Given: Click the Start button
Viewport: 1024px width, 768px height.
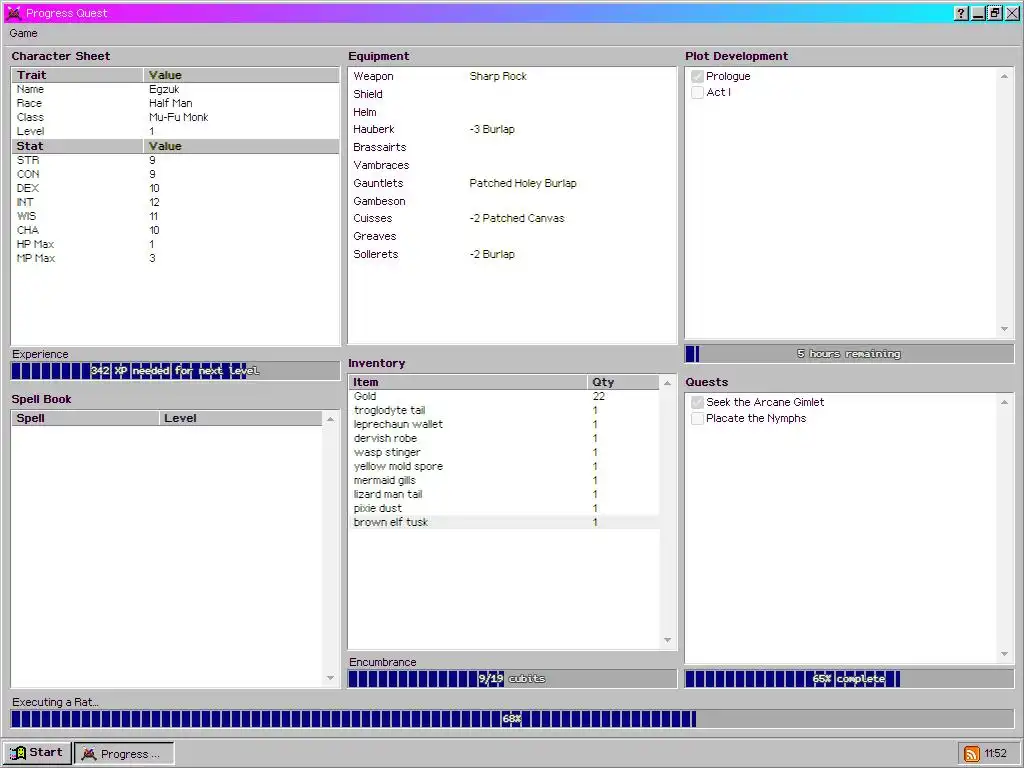Looking at the screenshot, I should [37, 752].
